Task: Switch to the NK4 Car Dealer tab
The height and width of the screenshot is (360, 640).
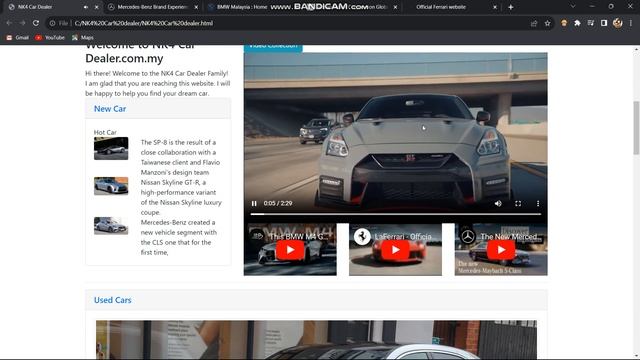Action: [53, 7]
